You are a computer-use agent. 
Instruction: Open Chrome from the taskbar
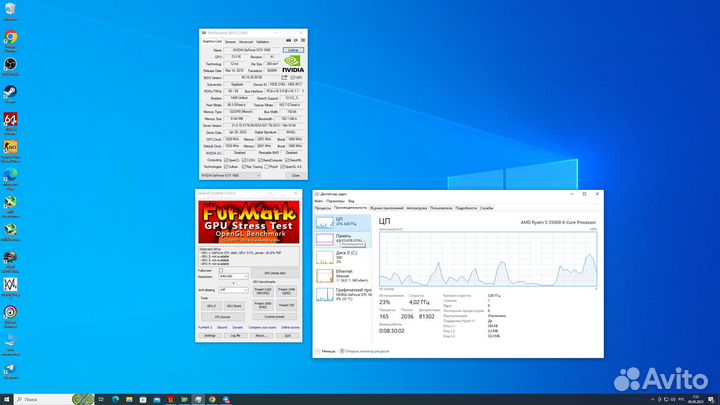[x=212, y=399]
